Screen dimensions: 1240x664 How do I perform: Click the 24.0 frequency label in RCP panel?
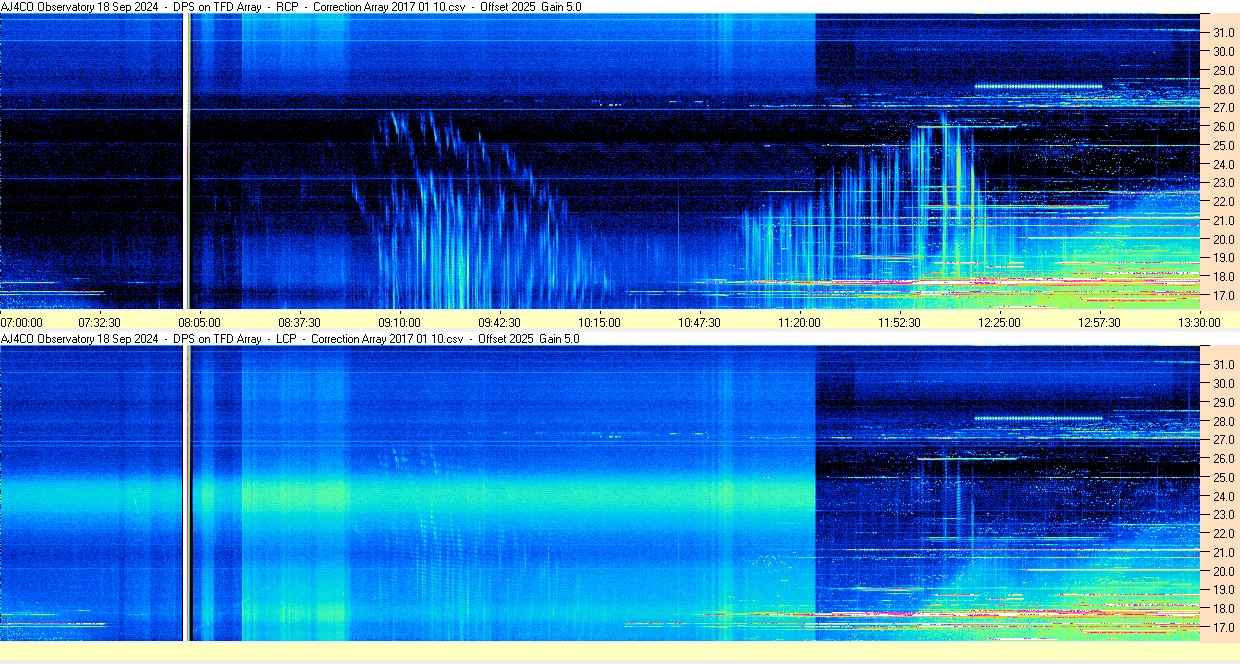point(1223,165)
